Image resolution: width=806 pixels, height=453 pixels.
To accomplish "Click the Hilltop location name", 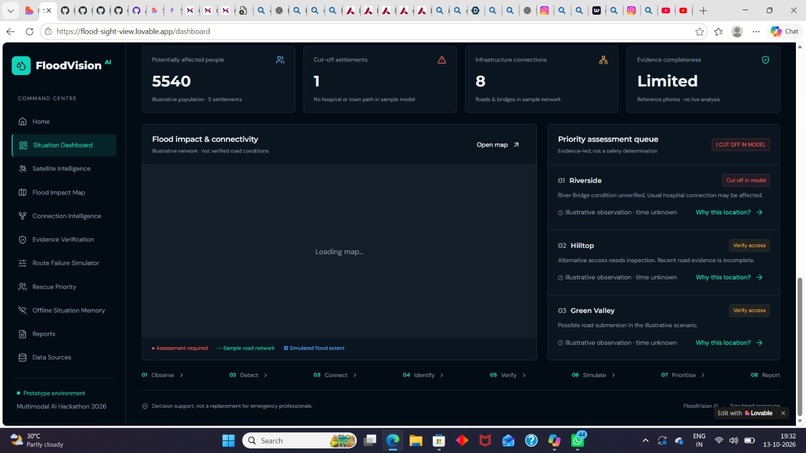I will tap(582, 246).
